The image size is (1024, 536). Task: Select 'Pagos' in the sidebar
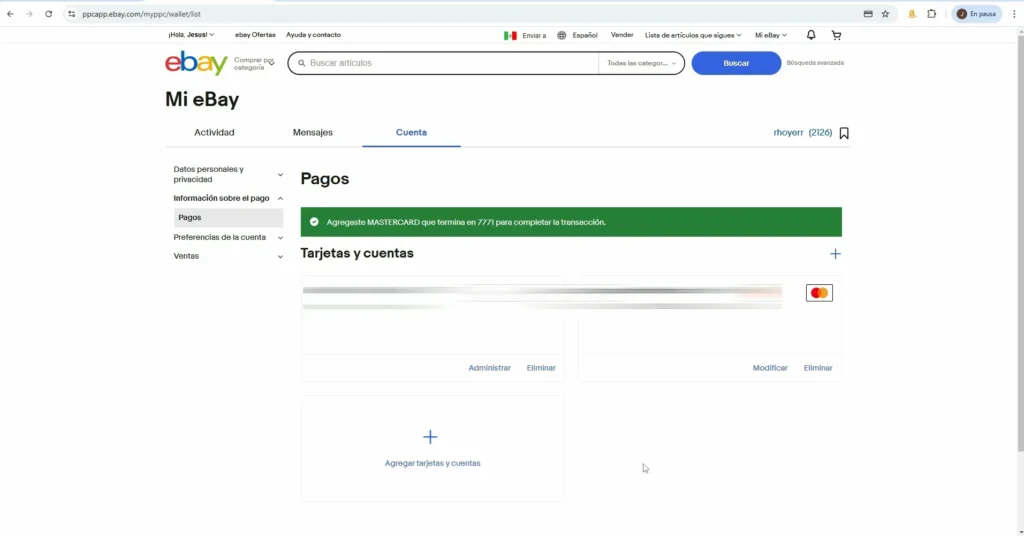(x=229, y=217)
